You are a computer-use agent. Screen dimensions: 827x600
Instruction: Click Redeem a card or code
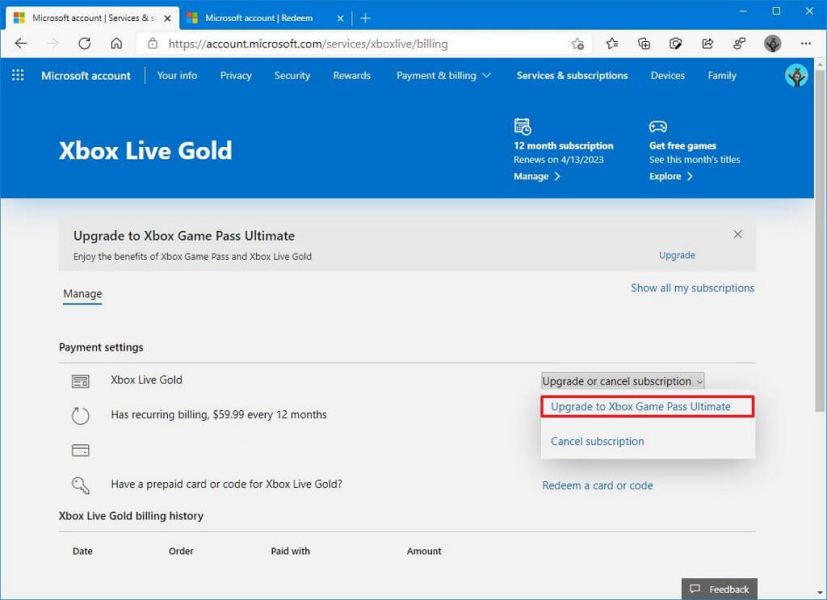598,486
